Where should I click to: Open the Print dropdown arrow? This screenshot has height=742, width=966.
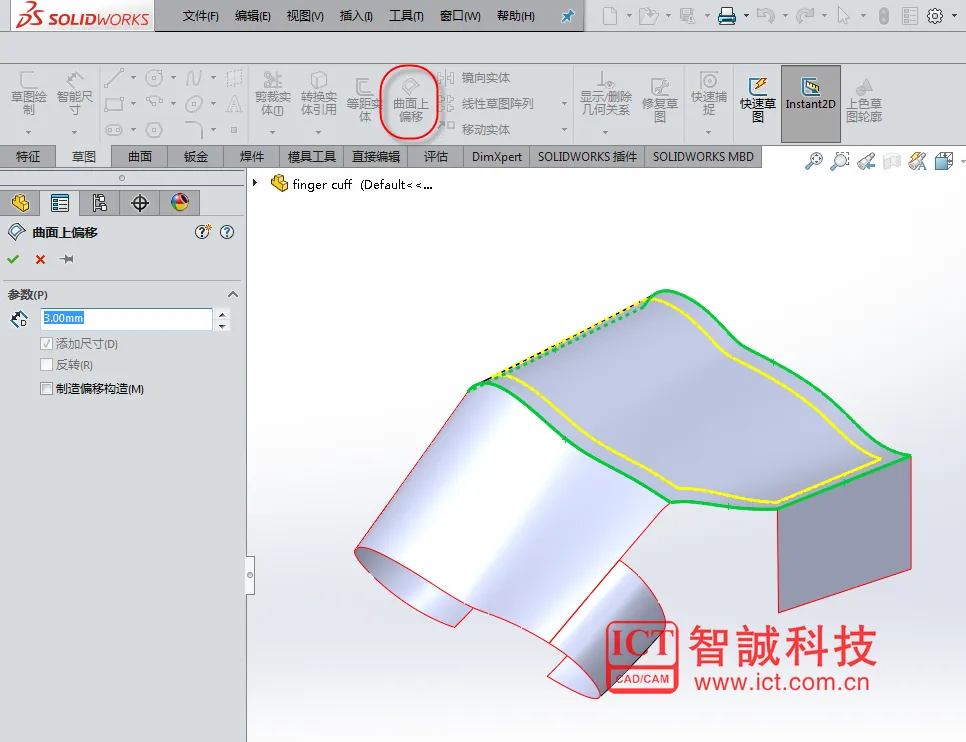coord(746,15)
